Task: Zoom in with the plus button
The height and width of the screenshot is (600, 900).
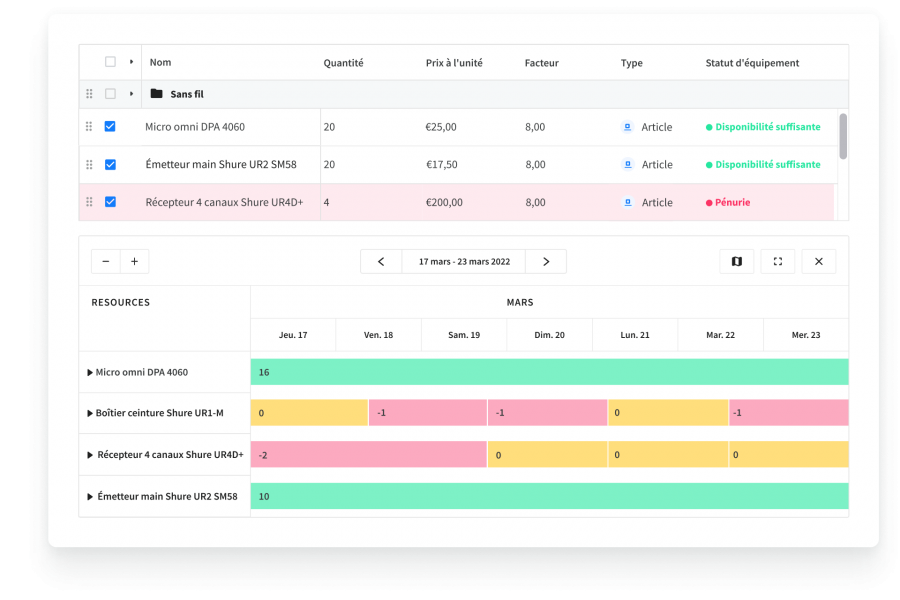Action: 134,262
